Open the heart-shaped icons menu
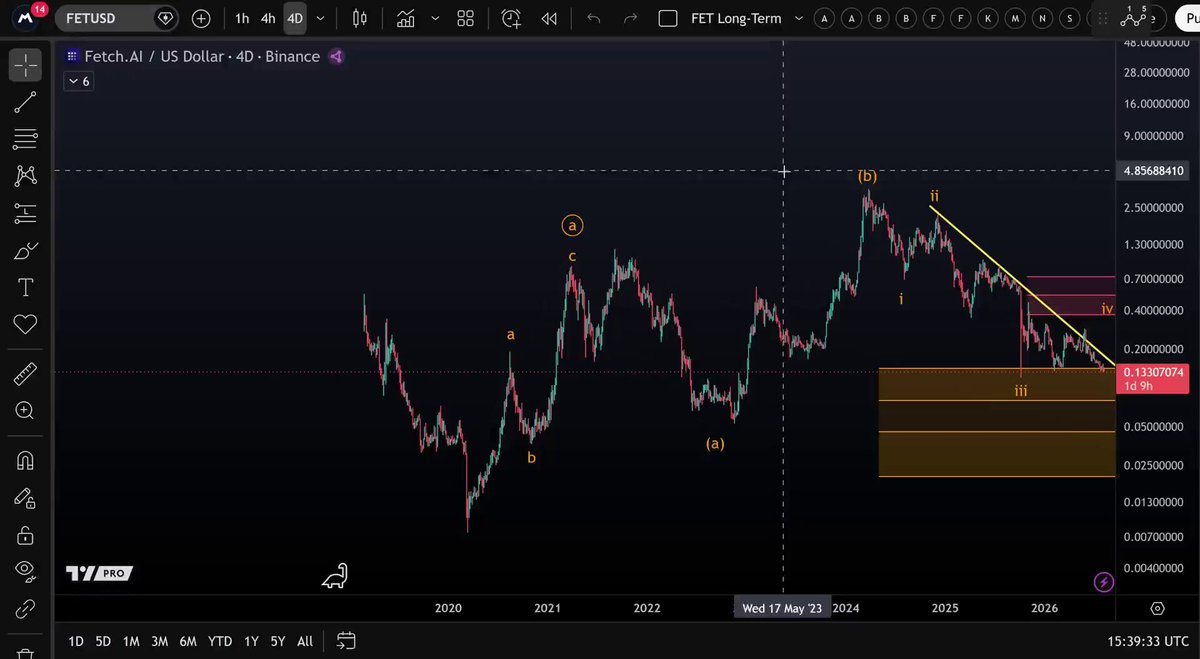Viewport: 1200px width, 659px height. pyautogui.click(x=25, y=324)
